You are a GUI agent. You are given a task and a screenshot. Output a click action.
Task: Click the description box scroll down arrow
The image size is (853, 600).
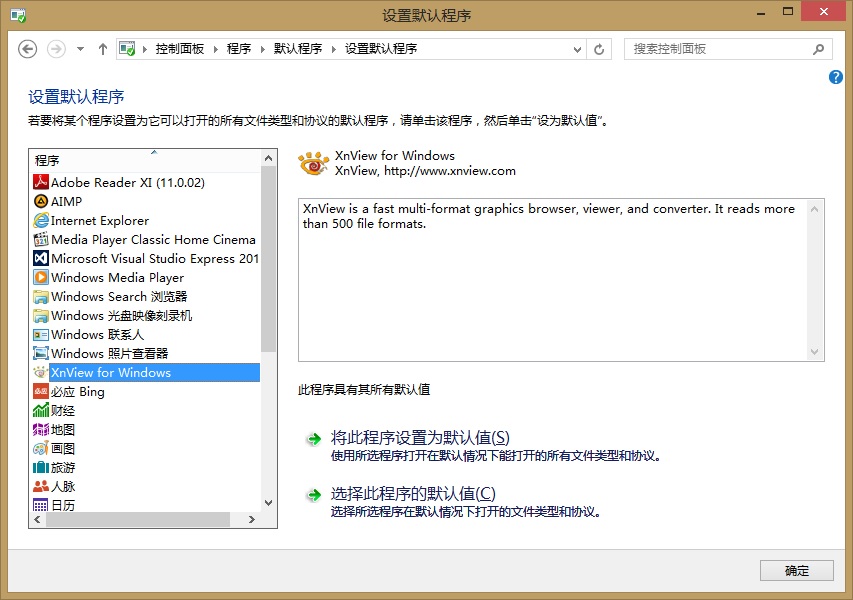tap(814, 351)
